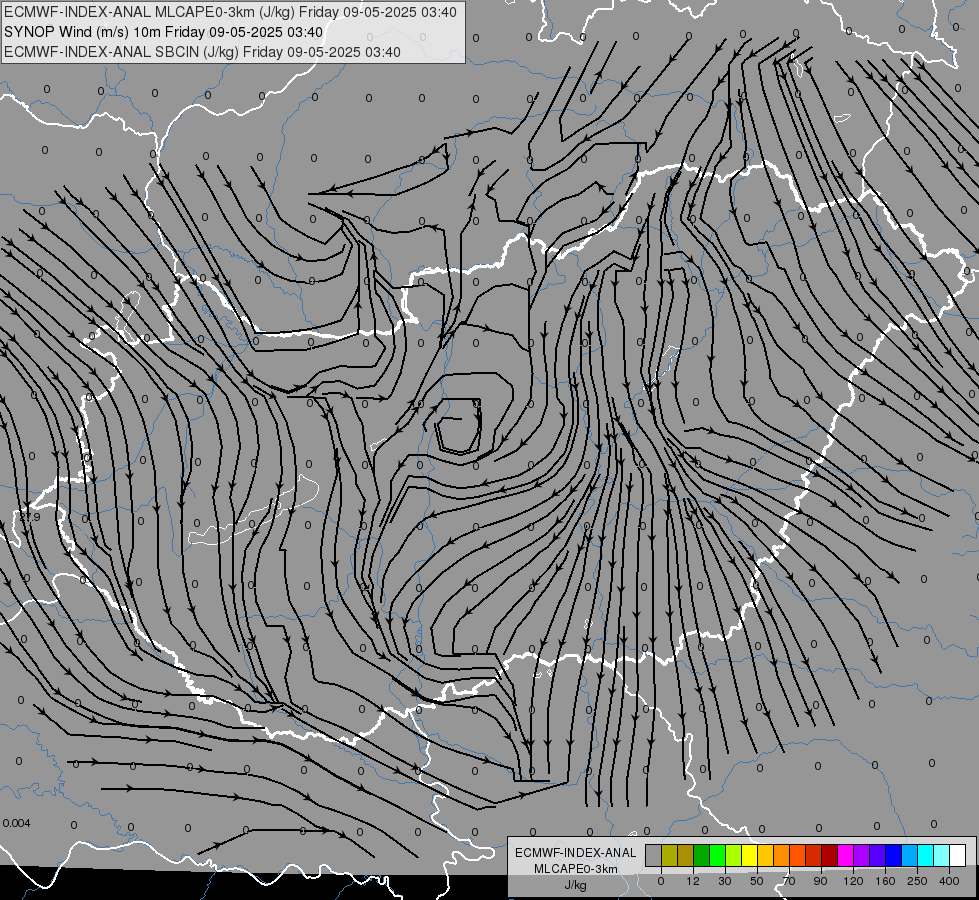The width and height of the screenshot is (979, 900).
Task: Click the legend tick label 160
Action: pyautogui.click(x=885, y=881)
